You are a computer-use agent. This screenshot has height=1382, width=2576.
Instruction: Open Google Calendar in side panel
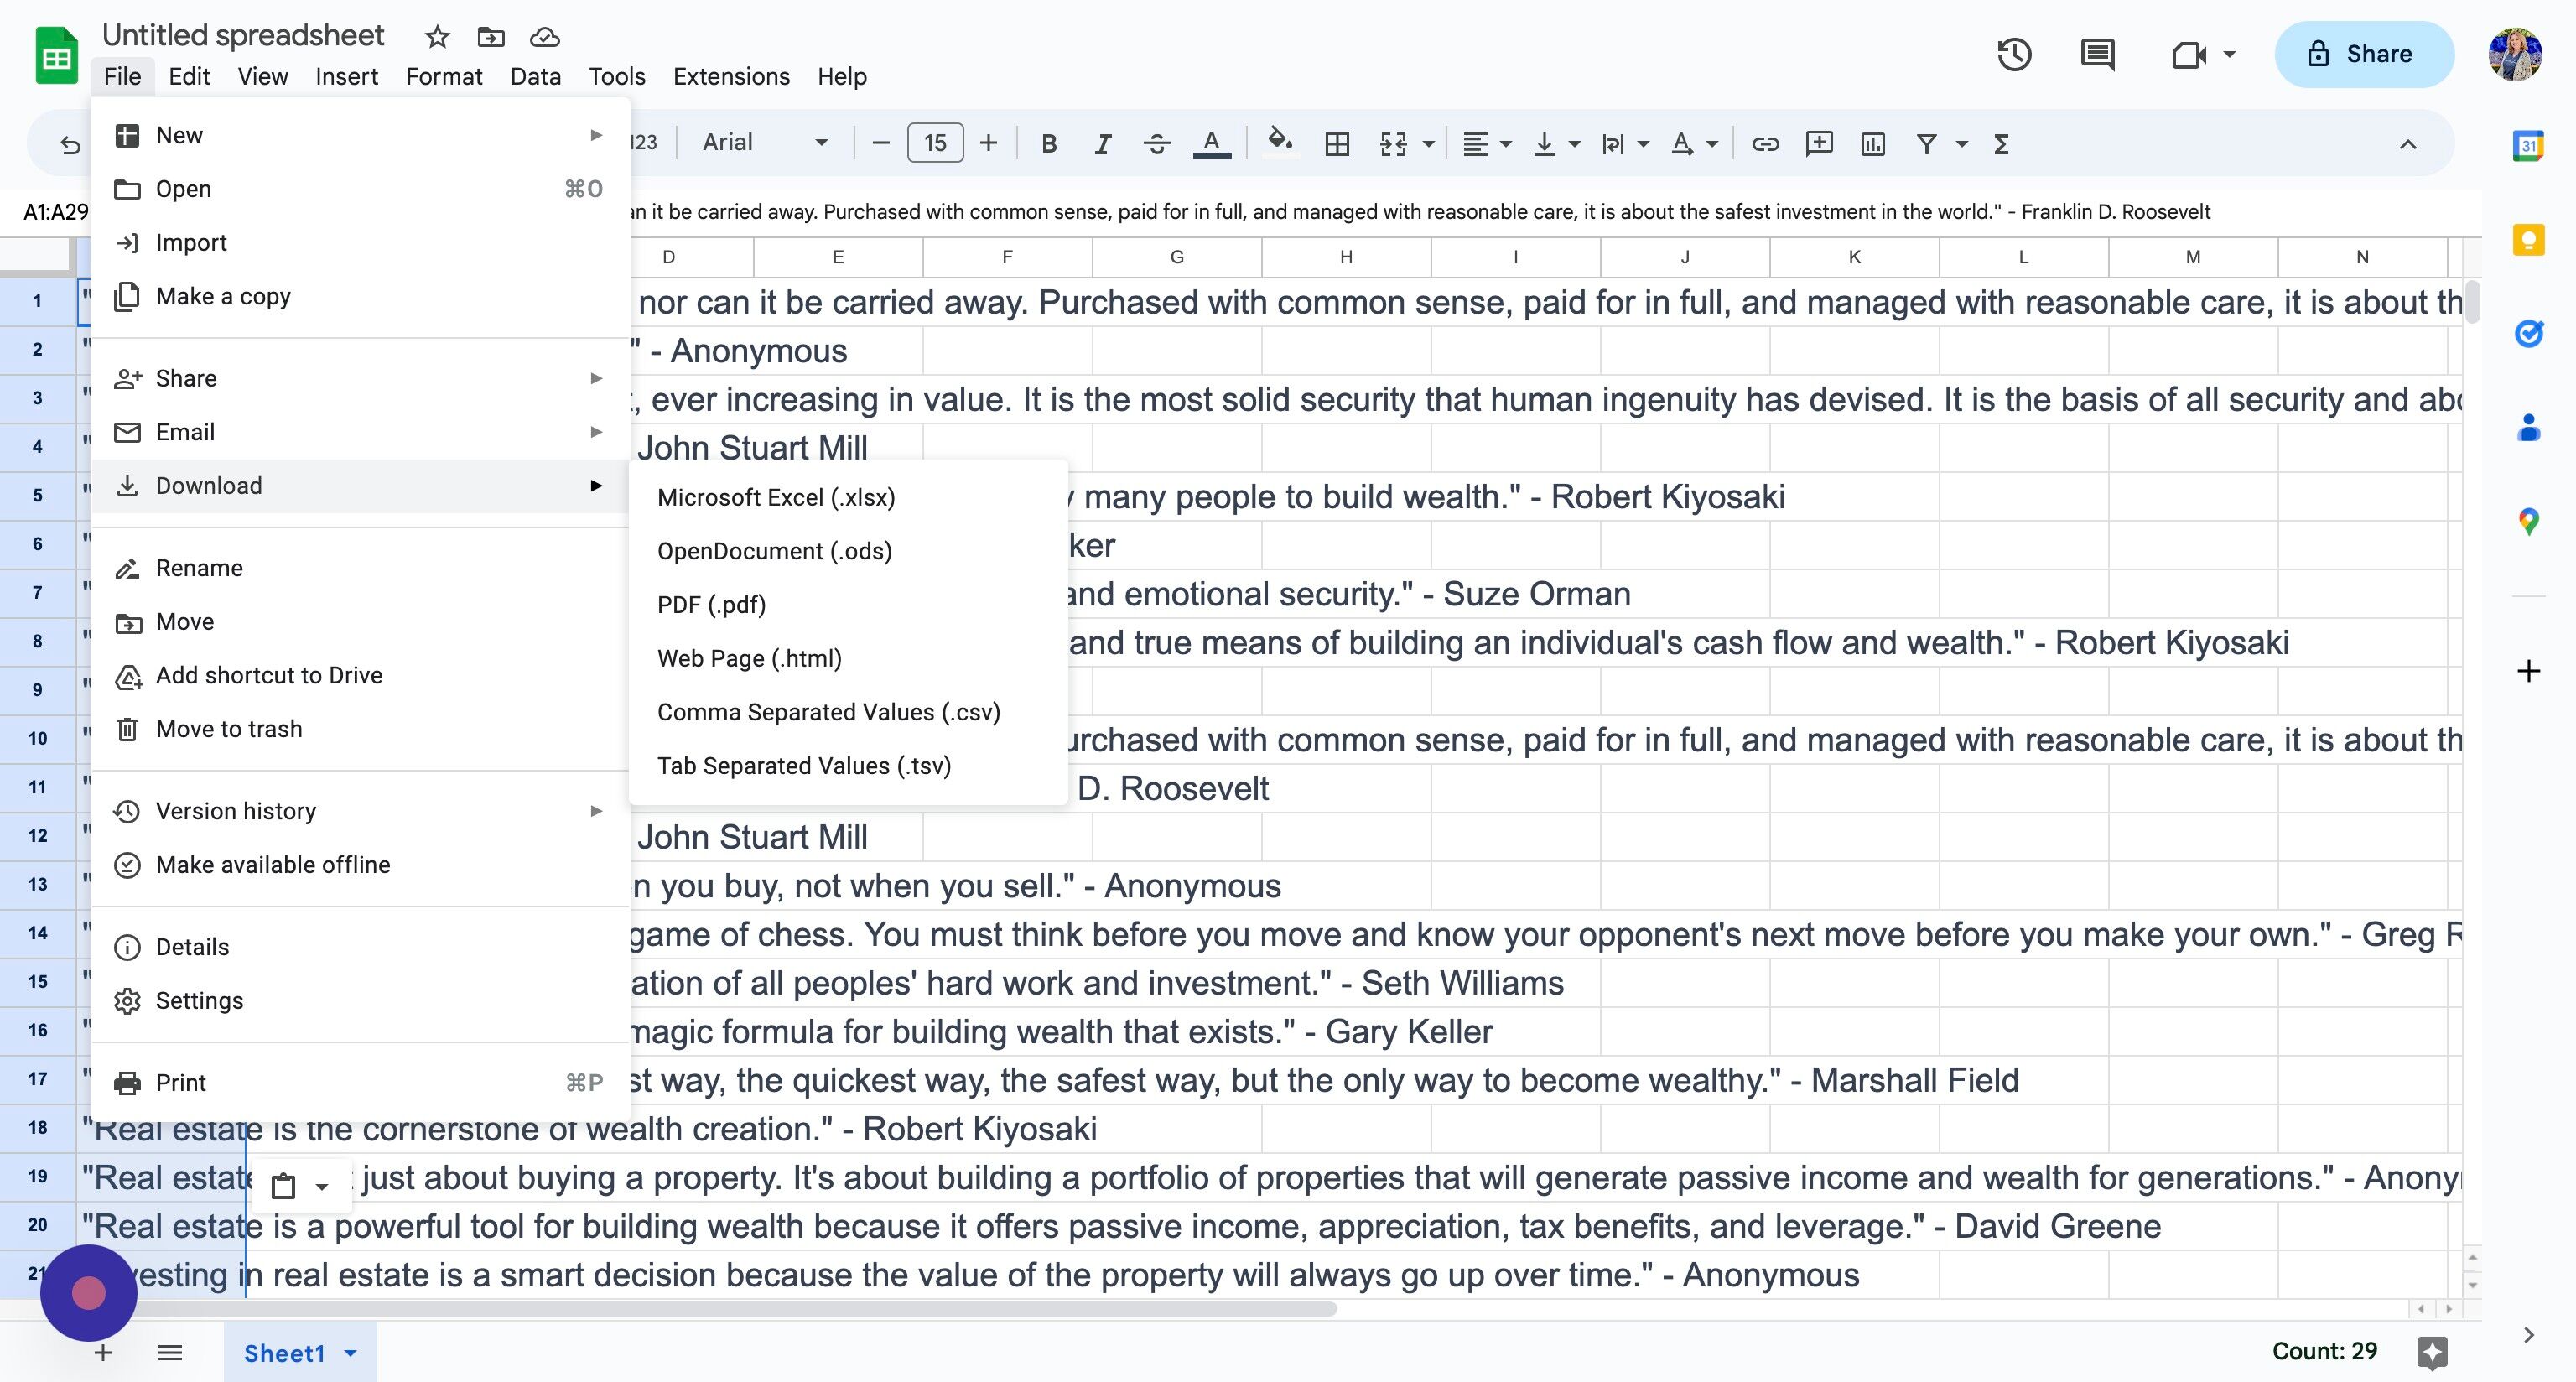point(2528,146)
